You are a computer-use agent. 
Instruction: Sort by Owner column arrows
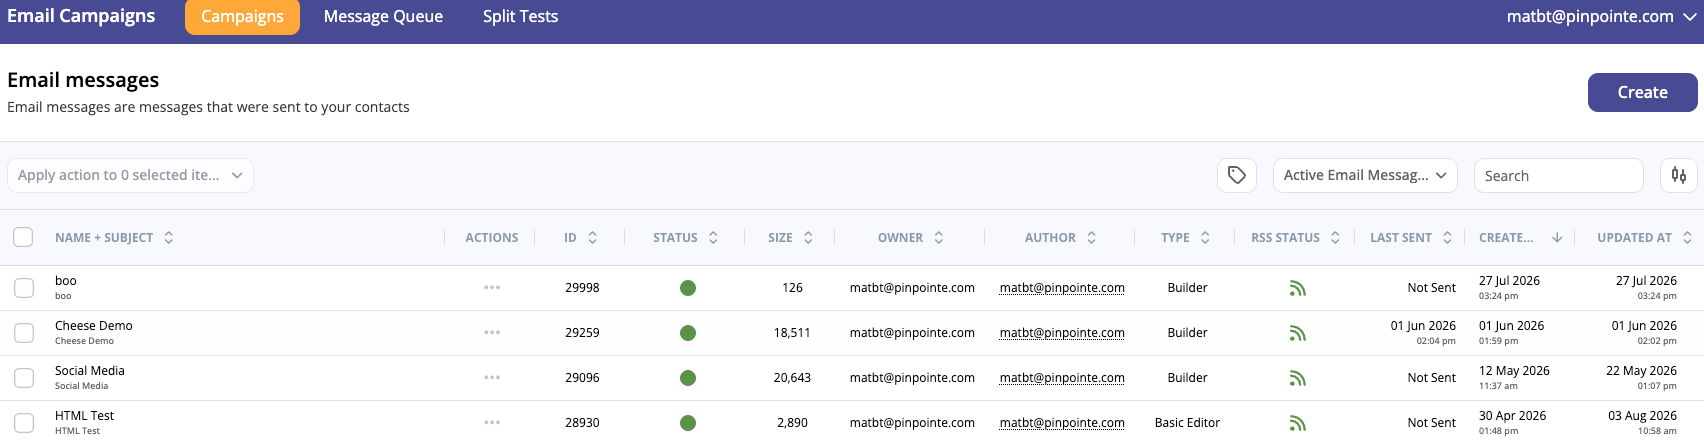(x=939, y=238)
